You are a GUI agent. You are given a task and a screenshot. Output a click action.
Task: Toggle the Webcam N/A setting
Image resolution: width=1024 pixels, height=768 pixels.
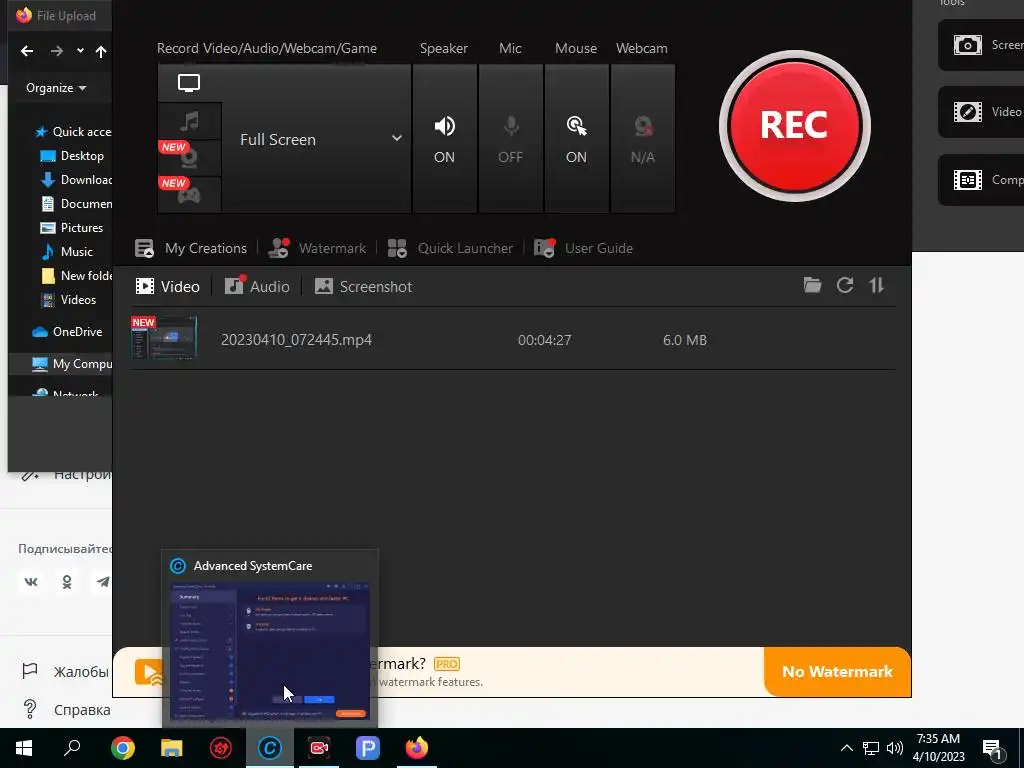coord(643,138)
